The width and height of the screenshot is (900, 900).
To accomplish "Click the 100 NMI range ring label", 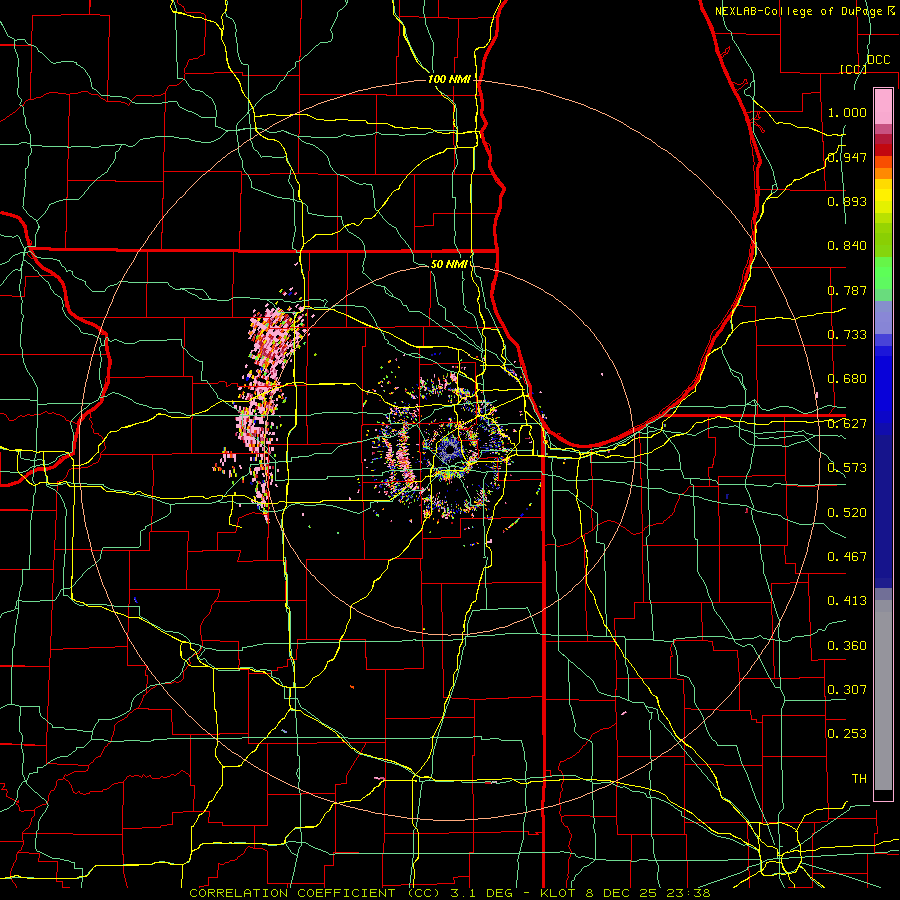I will pyautogui.click(x=449, y=79).
